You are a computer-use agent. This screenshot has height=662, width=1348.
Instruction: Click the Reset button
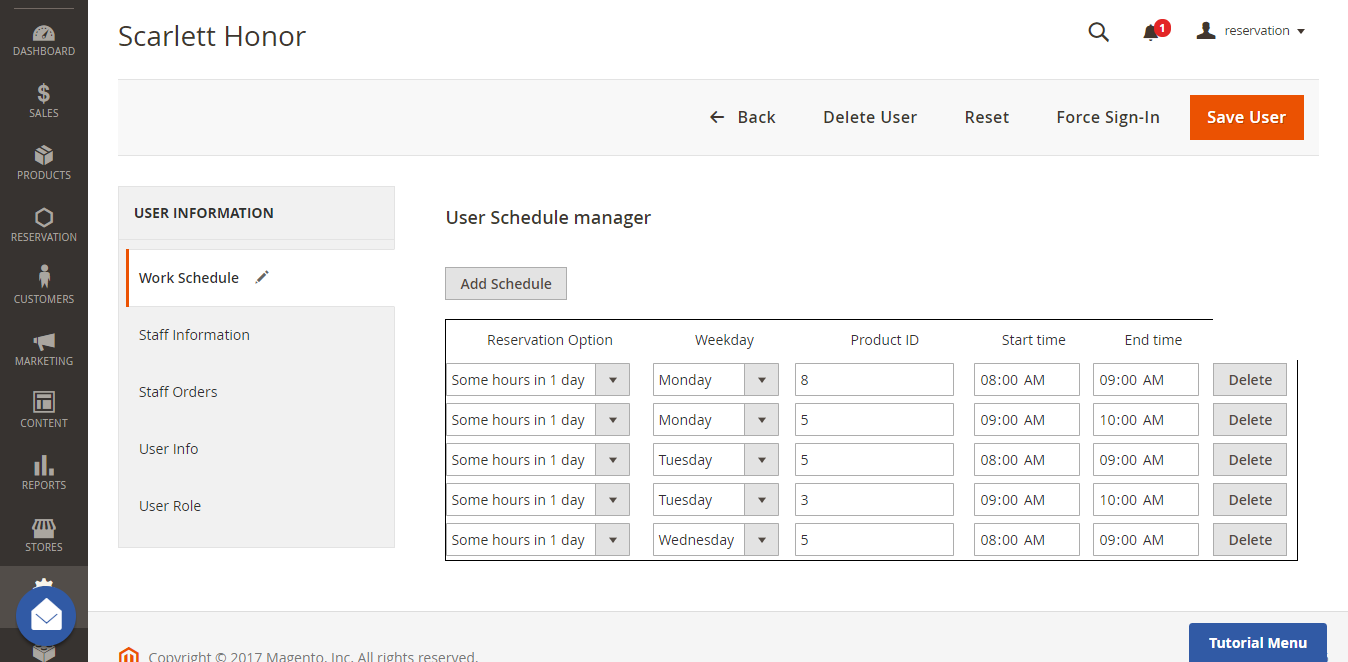987,117
